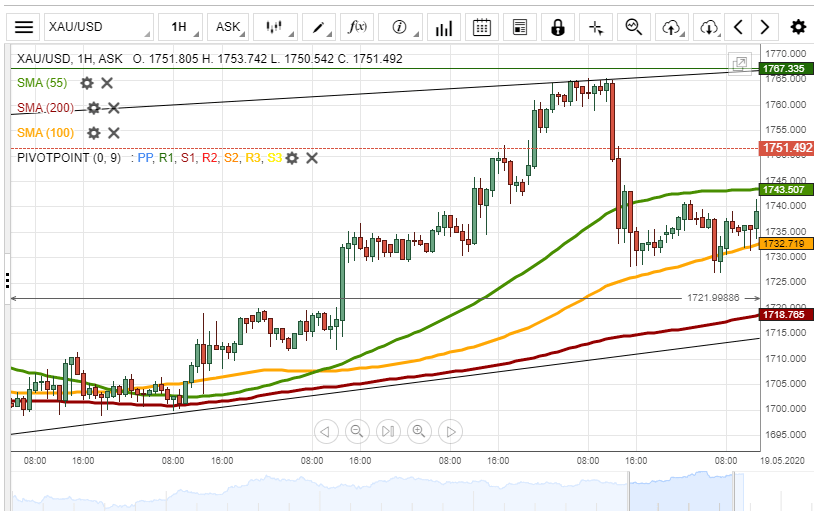823x520 pixels.
Task: Open the hamburger main menu
Action: pos(24,27)
